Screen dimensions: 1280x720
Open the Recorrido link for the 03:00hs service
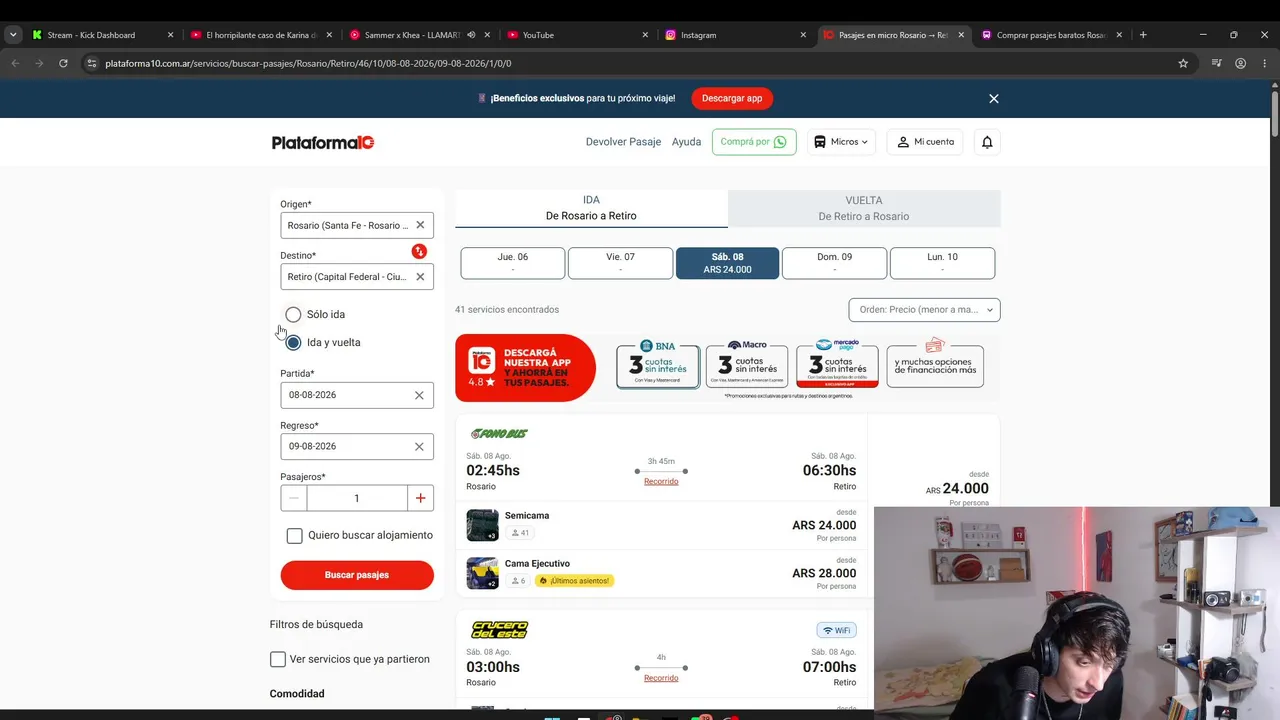click(661, 678)
